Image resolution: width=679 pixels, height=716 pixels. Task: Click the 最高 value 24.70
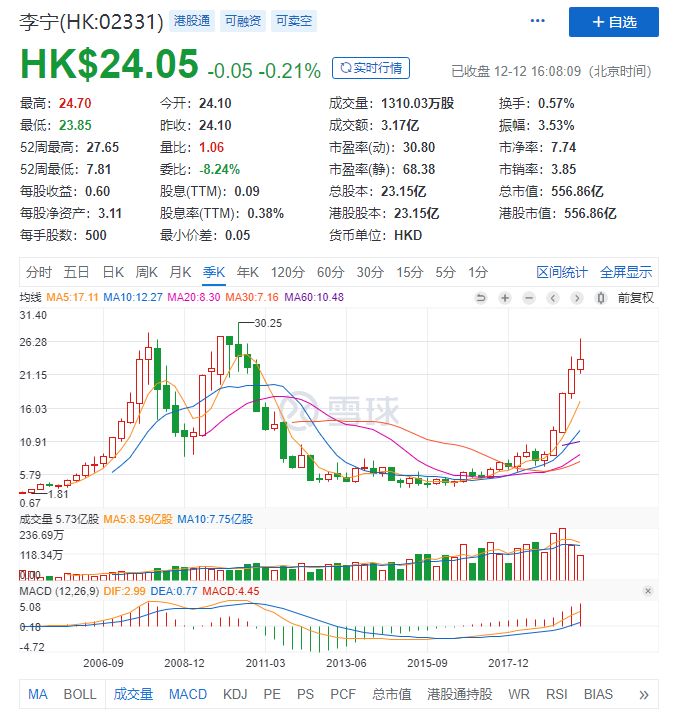75,103
